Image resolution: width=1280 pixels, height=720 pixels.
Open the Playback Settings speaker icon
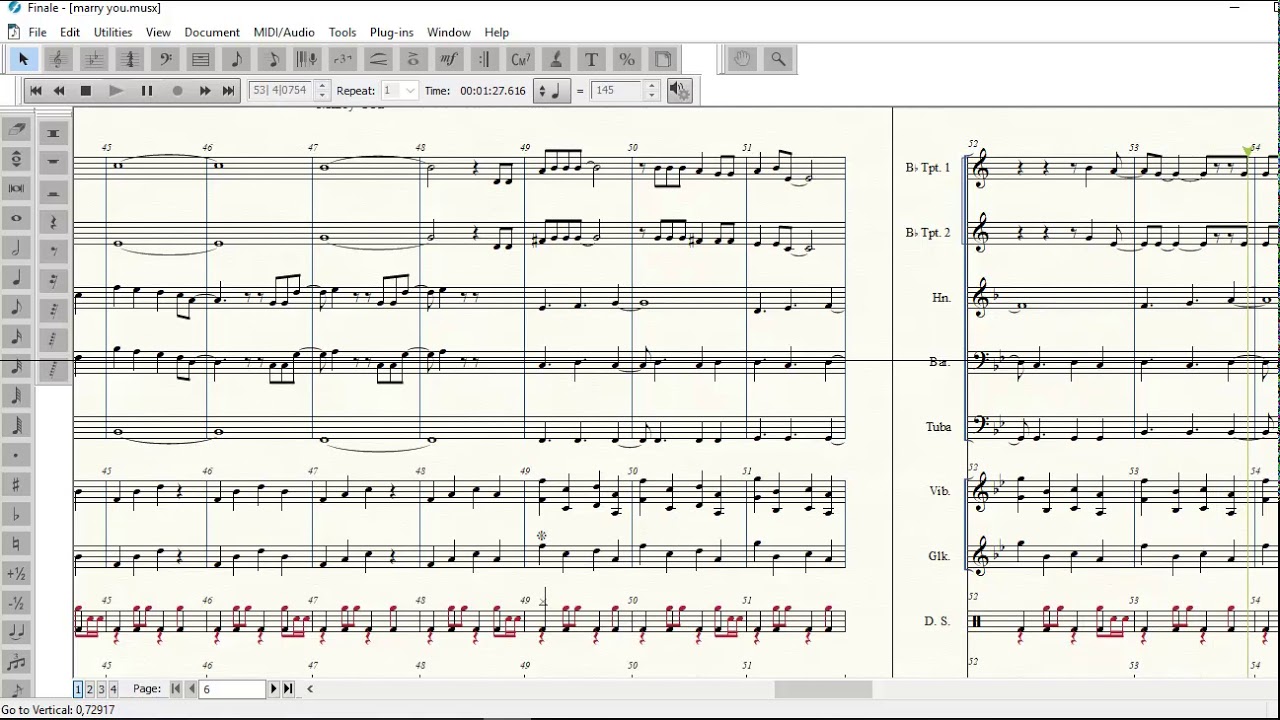pyautogui.click(x=679, y=91)
